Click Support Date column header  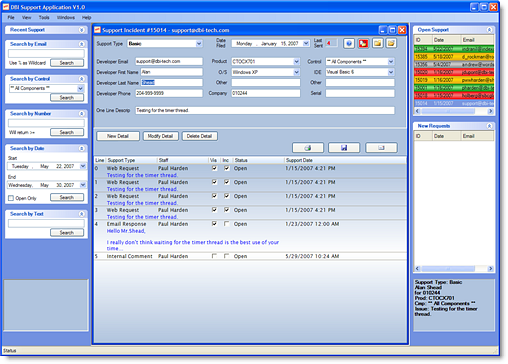pos(299,160)
